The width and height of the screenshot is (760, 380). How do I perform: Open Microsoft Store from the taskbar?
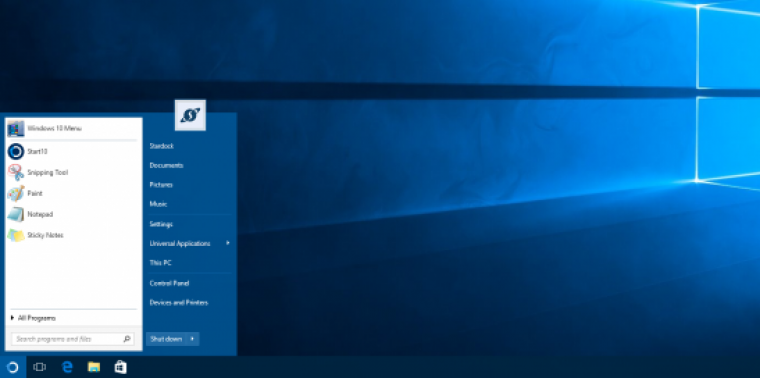coord(120,367)
